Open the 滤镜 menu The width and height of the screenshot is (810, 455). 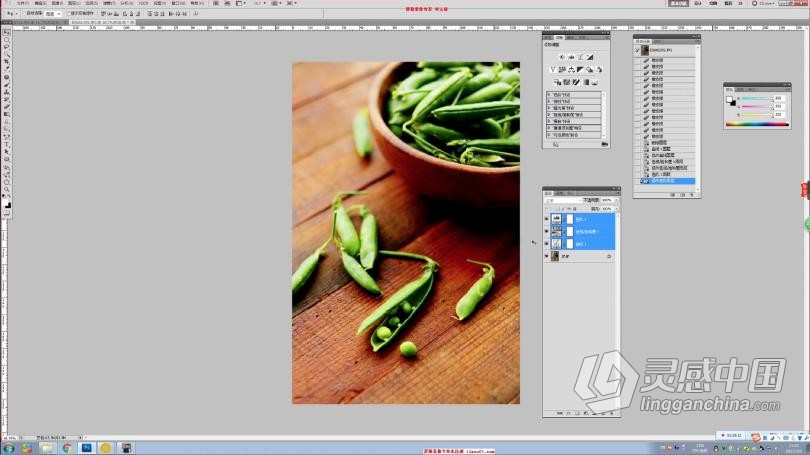[108, 3]
